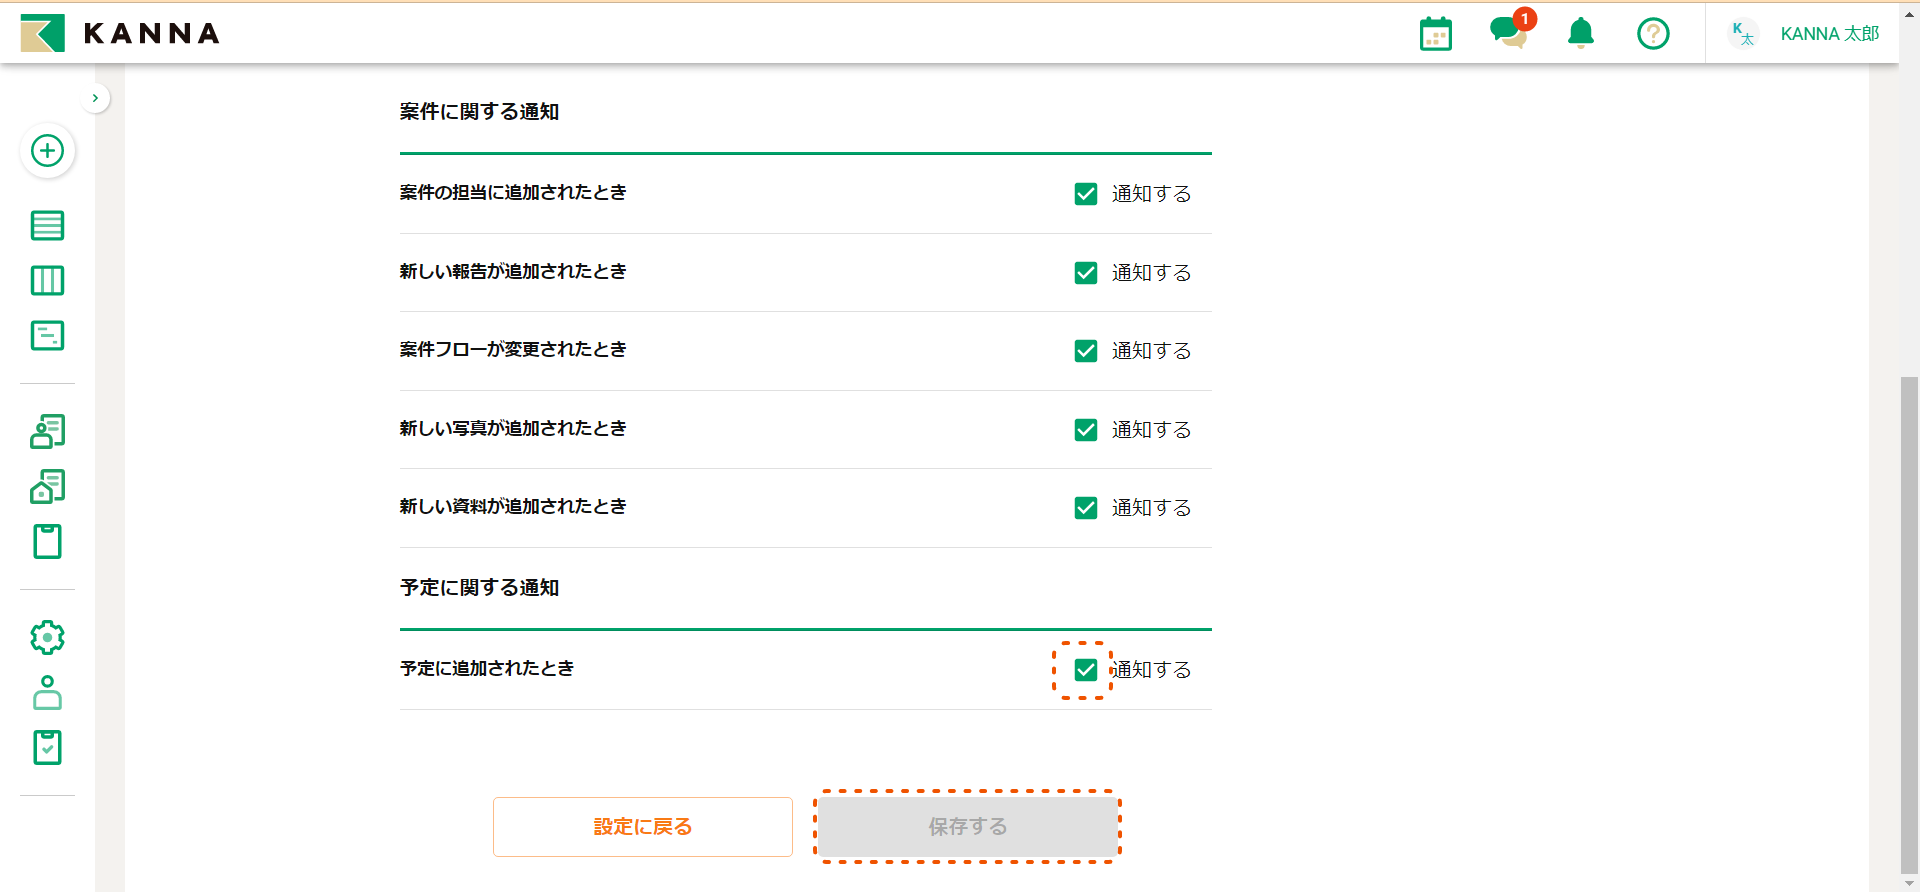Open the help question mark icon
Screen dimensions: 1920x892
[x=1653, y=34]
